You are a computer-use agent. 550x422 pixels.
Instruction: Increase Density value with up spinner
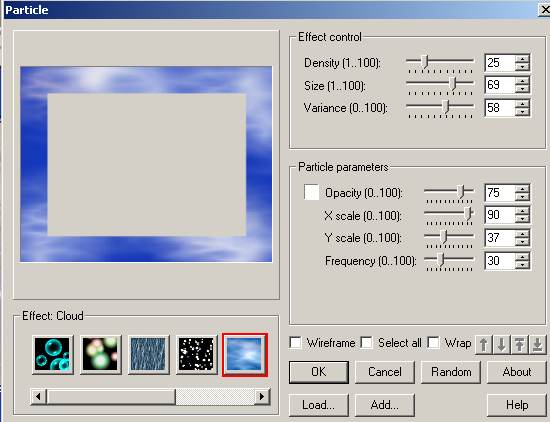point(522,59)
